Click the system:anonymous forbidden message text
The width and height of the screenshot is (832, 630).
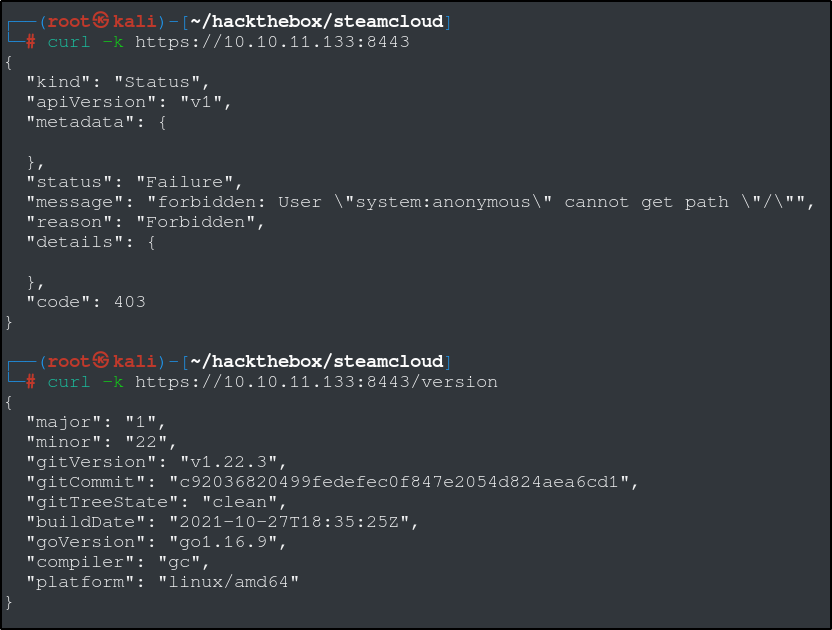click(481, 202)
